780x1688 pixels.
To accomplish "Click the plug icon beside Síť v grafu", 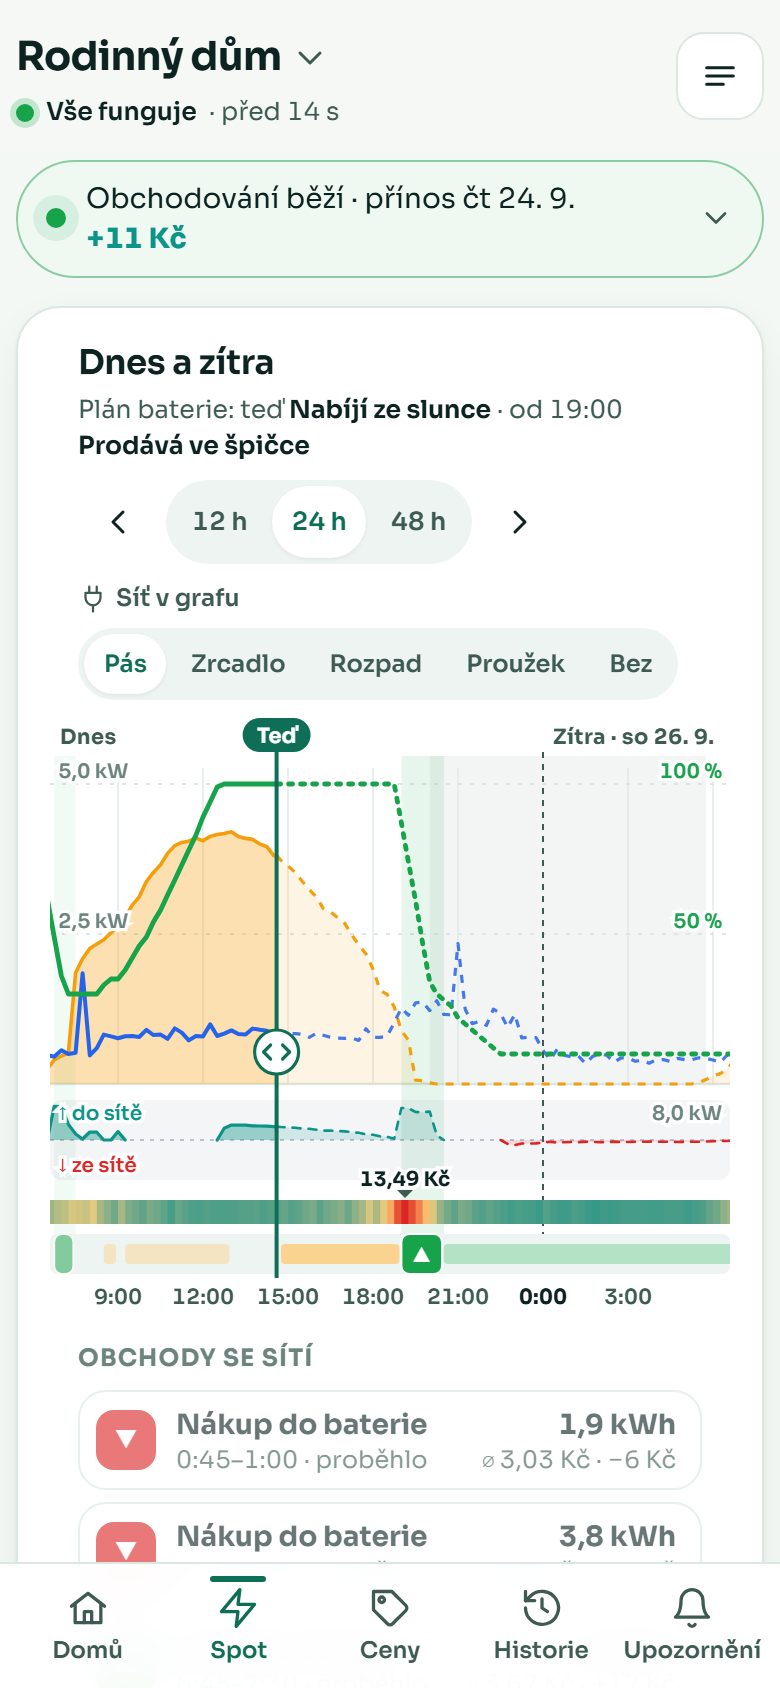I will [x=92, y=599].
